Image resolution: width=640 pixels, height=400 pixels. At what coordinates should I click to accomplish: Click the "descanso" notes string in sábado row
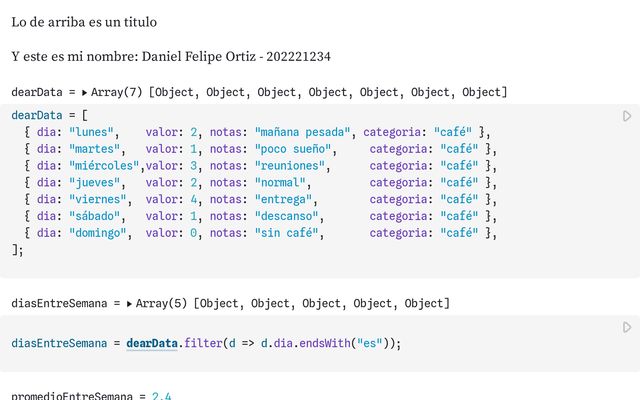click(286, 216)
